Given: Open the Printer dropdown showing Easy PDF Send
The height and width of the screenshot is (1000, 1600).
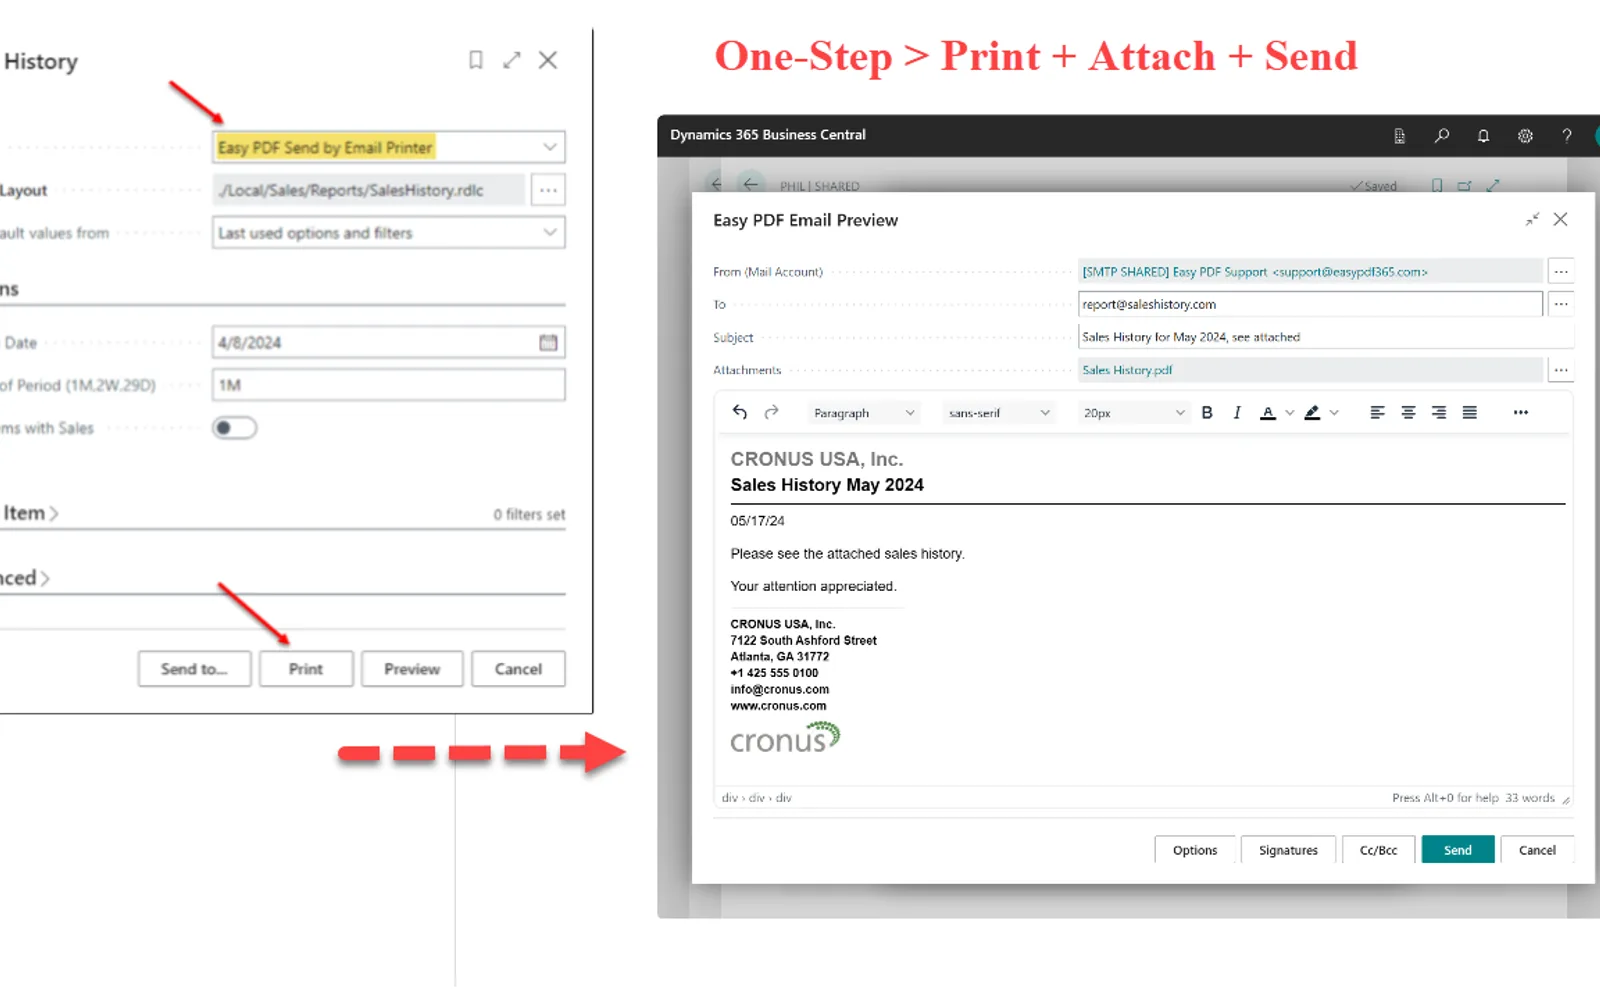Looking at the screenshot, I should point(389,147).
